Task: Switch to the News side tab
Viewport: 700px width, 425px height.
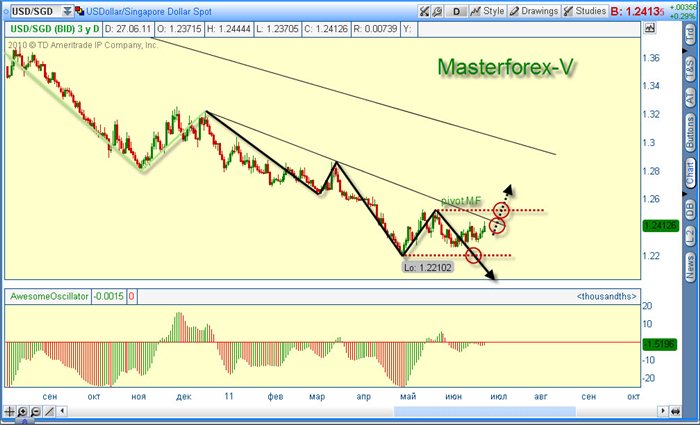Action: (690, 266)
